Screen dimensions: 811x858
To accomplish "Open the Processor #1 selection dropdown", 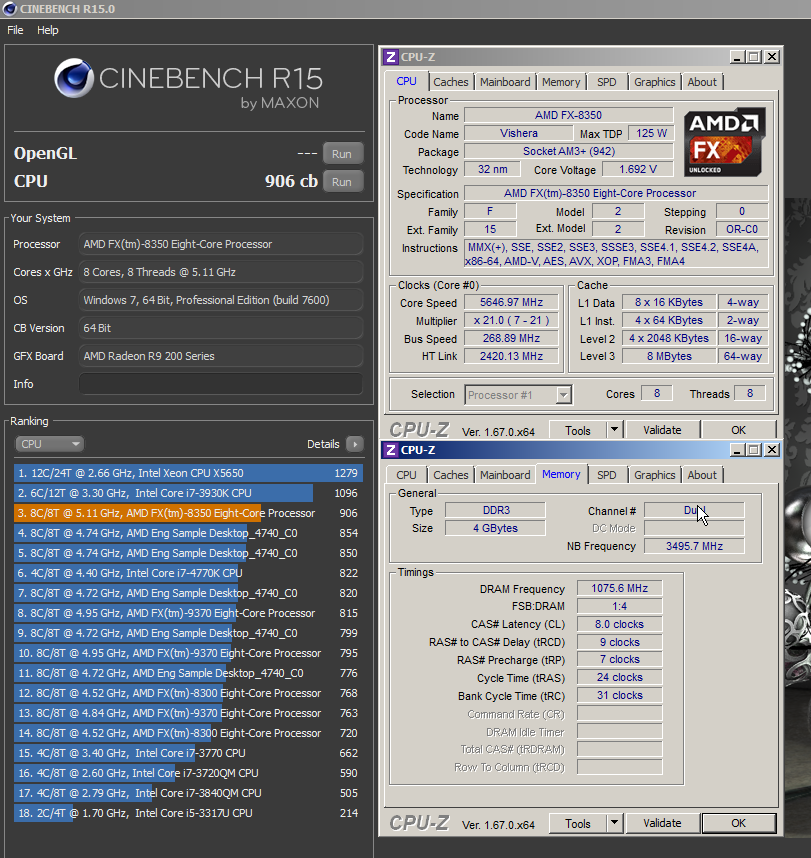I will tap(564, 395).
